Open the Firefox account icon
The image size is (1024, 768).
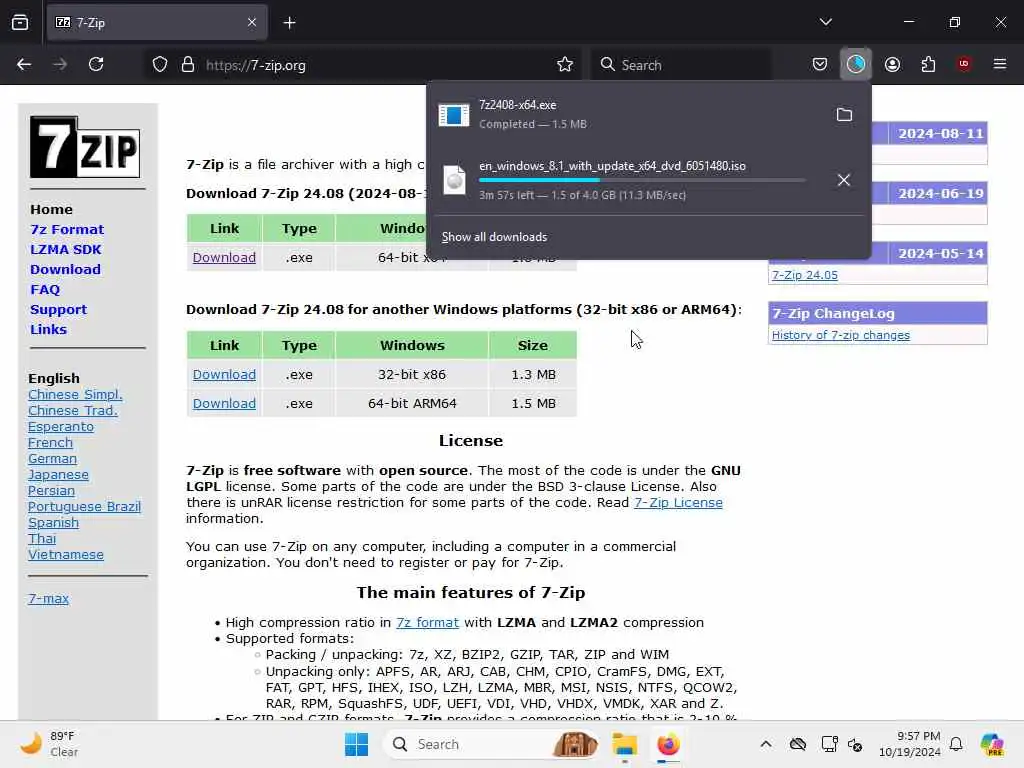pos(892,65)
